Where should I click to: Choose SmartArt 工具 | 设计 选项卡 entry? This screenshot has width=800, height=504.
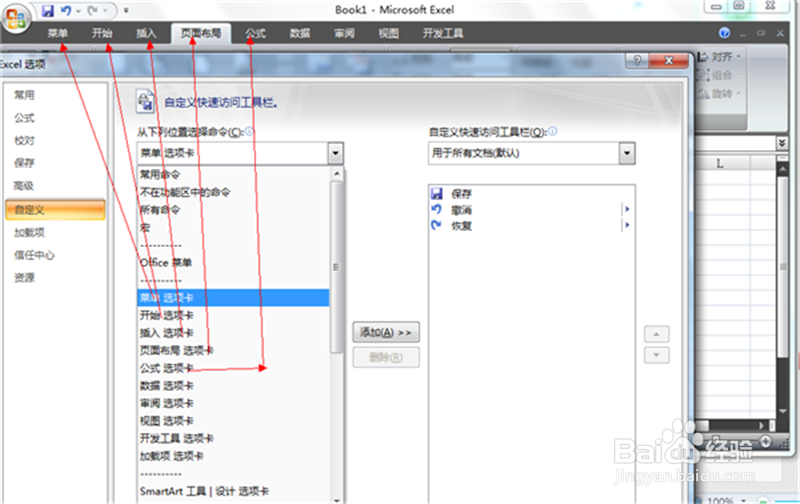click(234, 491)
